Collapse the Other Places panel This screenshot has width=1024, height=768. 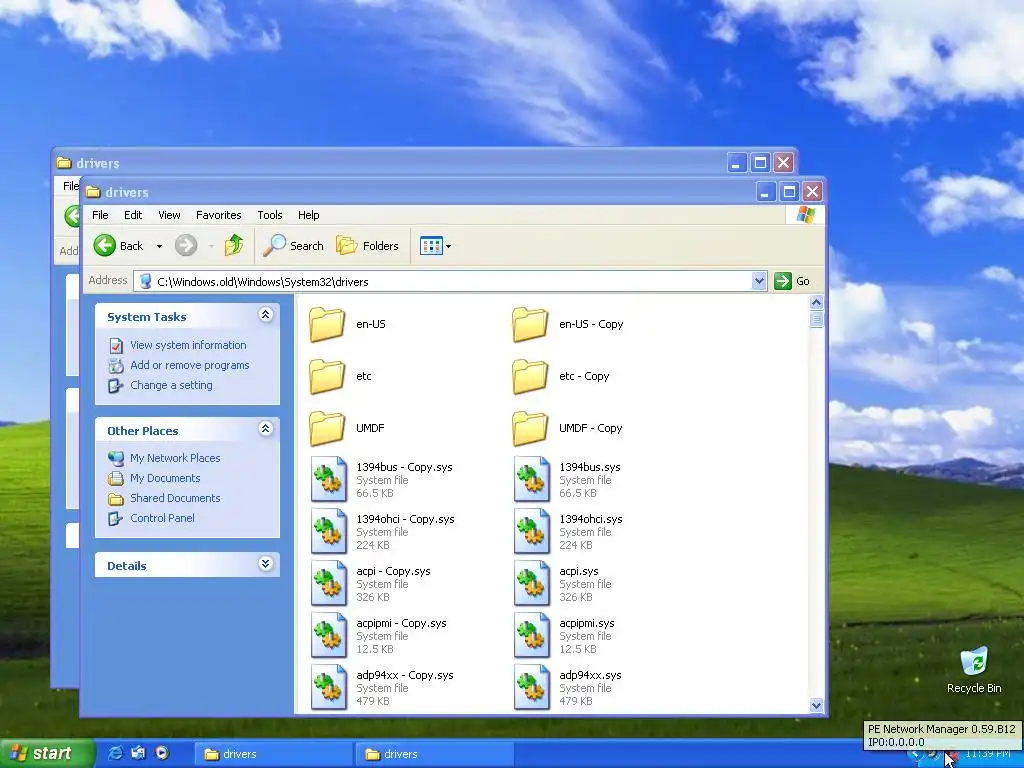point(265,429)
